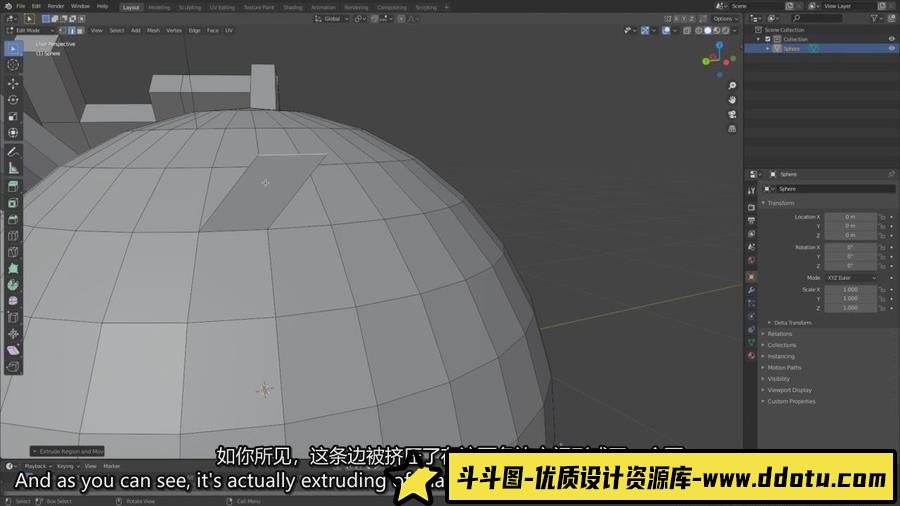Toggle X-ray display
The height and width of the screenshot is (506, 900).
point(686,30)
